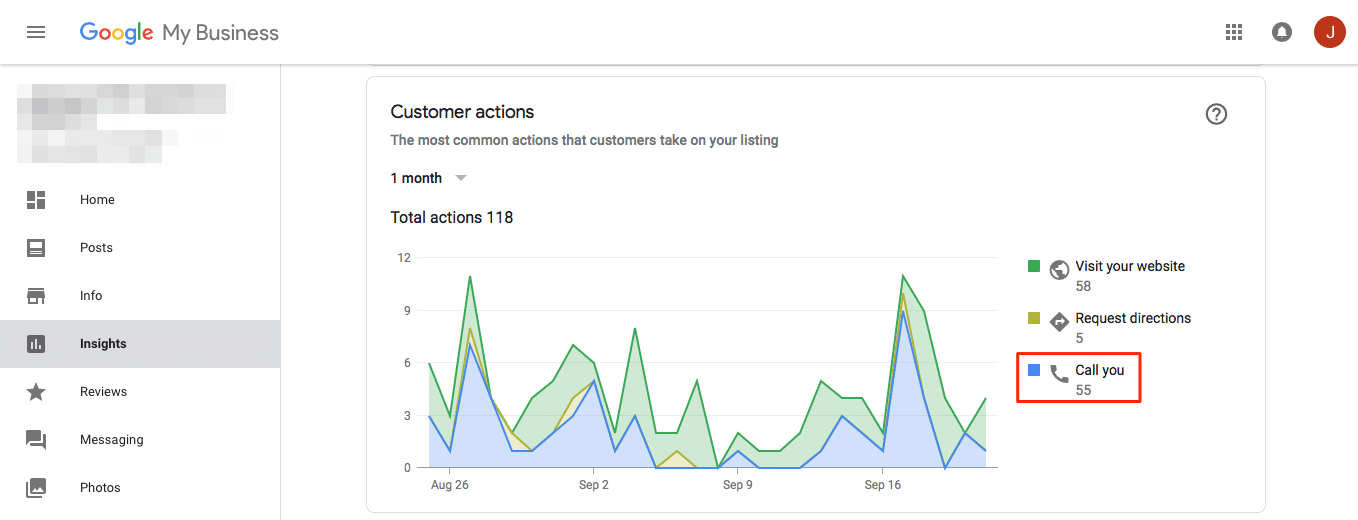The image size is (1358, 520).
Task: Open the 1 month period dropdown
Action: point(429,178)
